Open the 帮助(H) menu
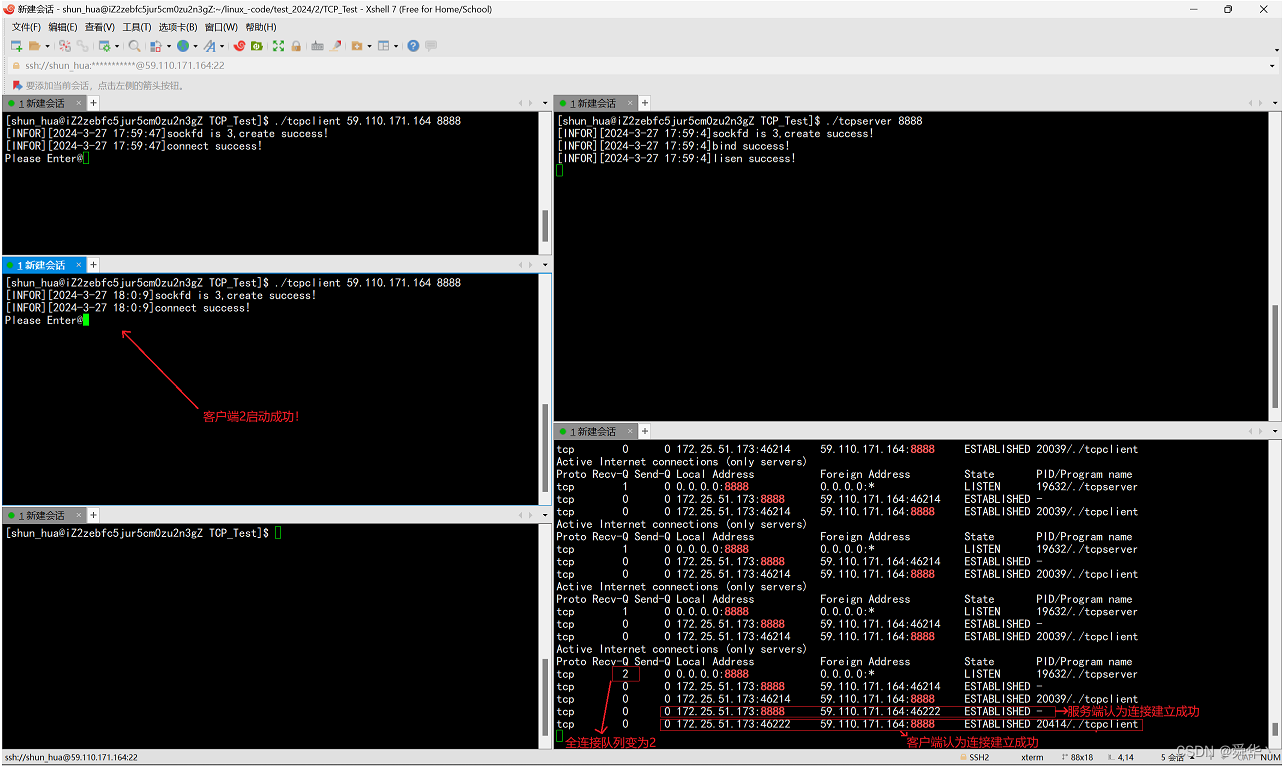Image resolution: width=1286 pixels, height=768 pixels. (261, 27)
